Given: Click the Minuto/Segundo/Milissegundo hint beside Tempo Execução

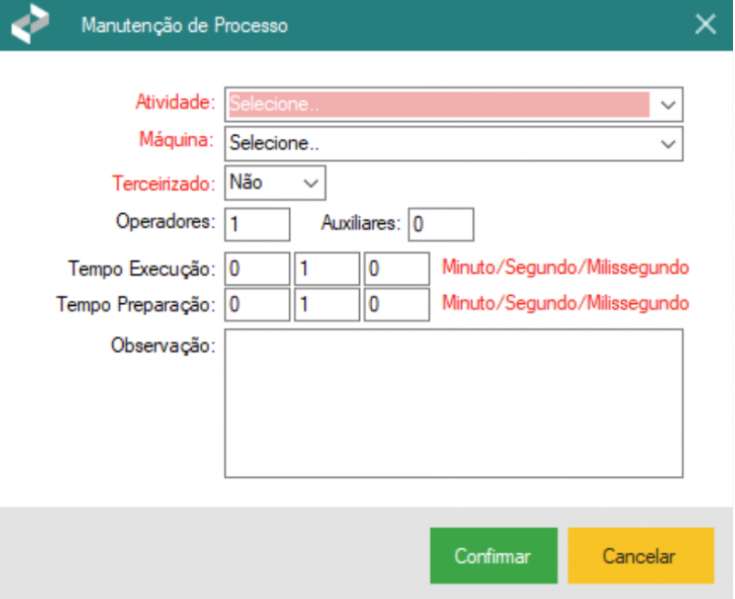Looking at the screenshot, I should pyautogui.click(x=566, y=268).
